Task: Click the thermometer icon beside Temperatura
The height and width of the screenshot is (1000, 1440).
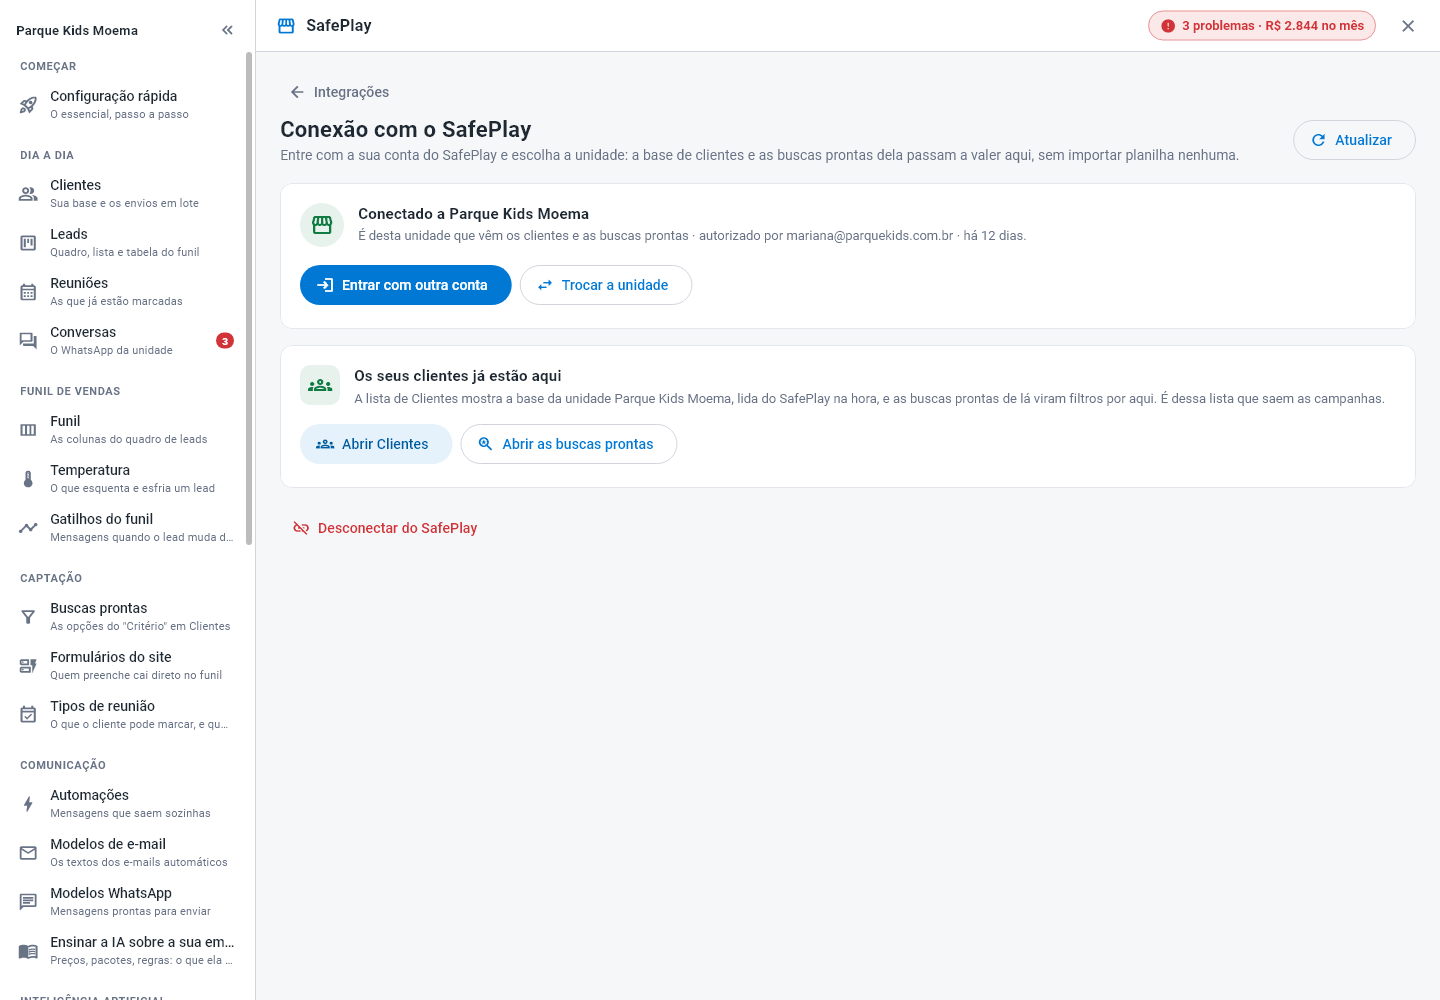Action: [x=28, y=479]
